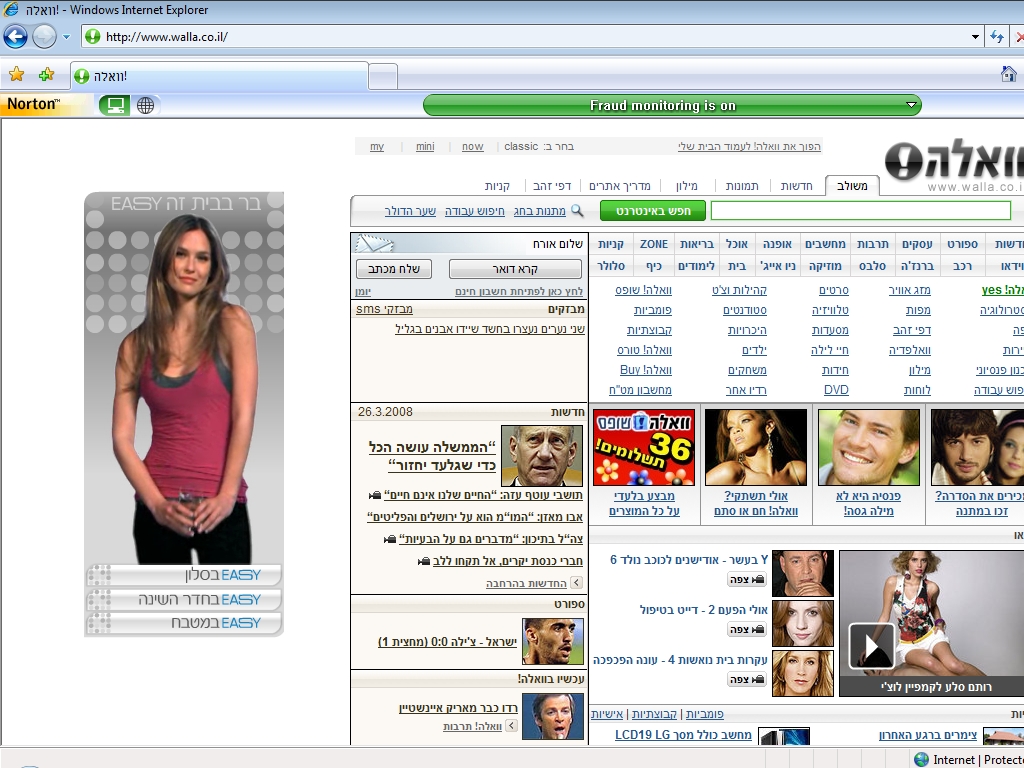Open the חיפוש עבודה link beside the search bar
Image resolution: width=1024 pixels, height=768 pixels.
(475, 211)
